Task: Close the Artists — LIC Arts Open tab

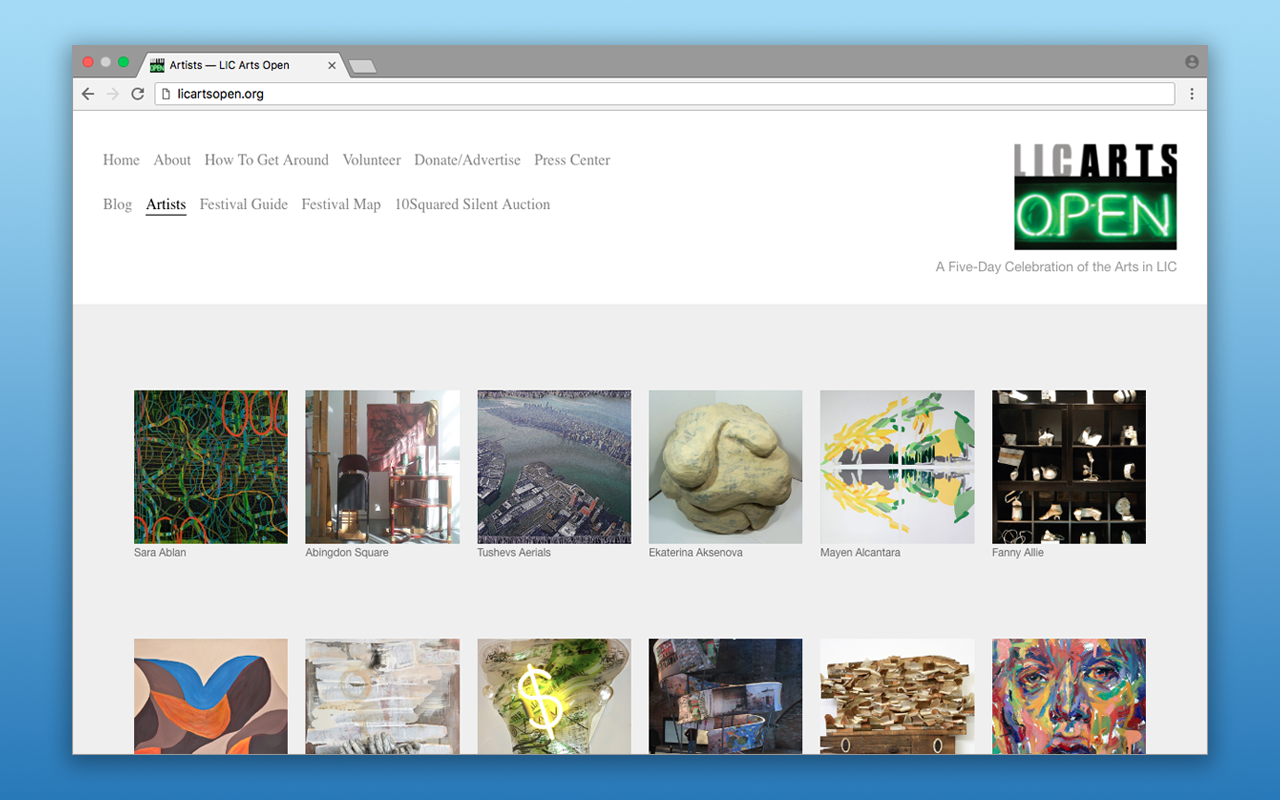Action: coord(332,65)
